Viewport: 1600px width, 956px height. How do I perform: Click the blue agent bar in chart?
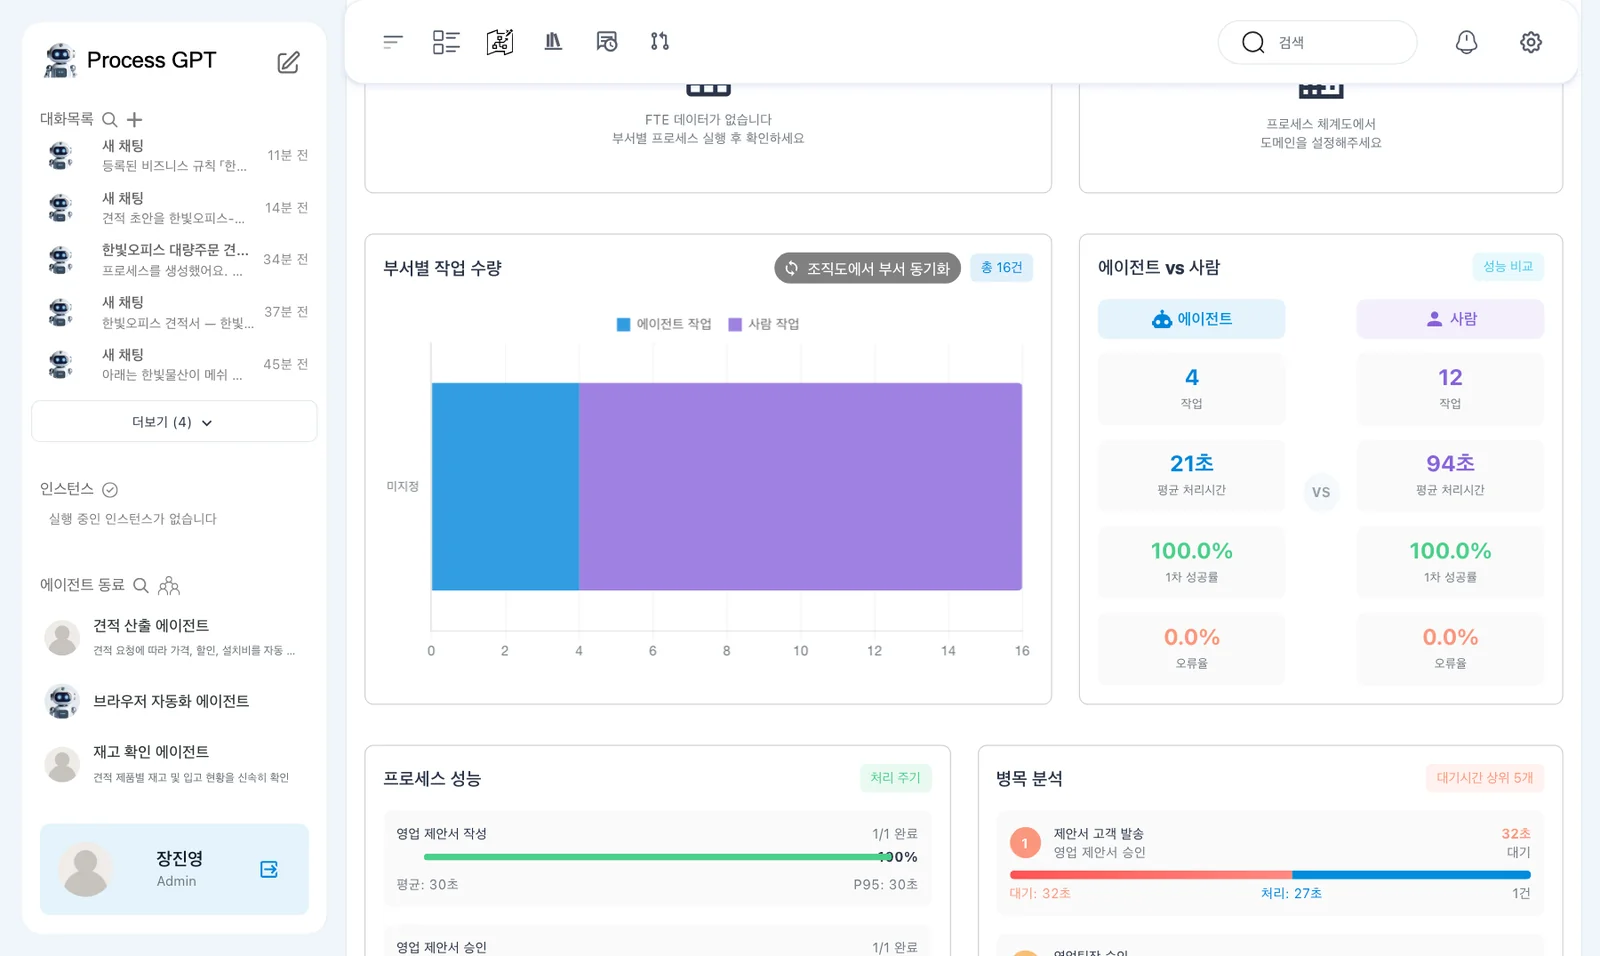click(505, 486)
